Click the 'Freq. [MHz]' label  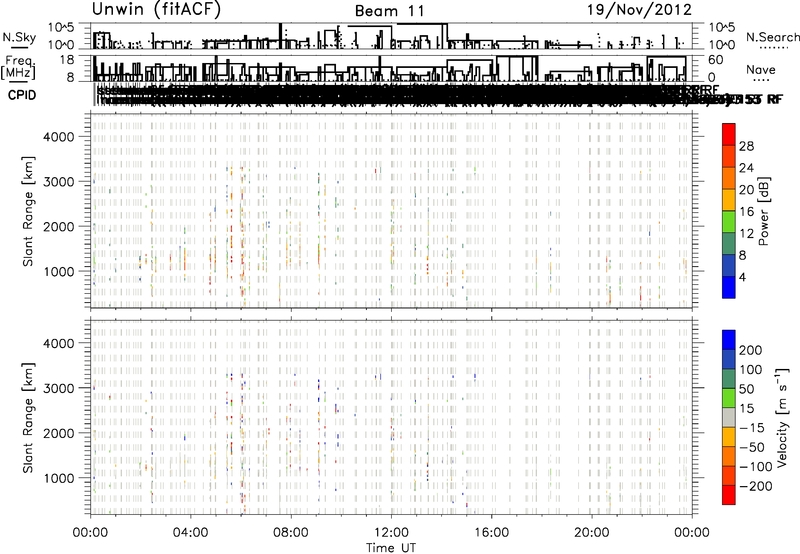pyautogui.click(x=18, y=68)
